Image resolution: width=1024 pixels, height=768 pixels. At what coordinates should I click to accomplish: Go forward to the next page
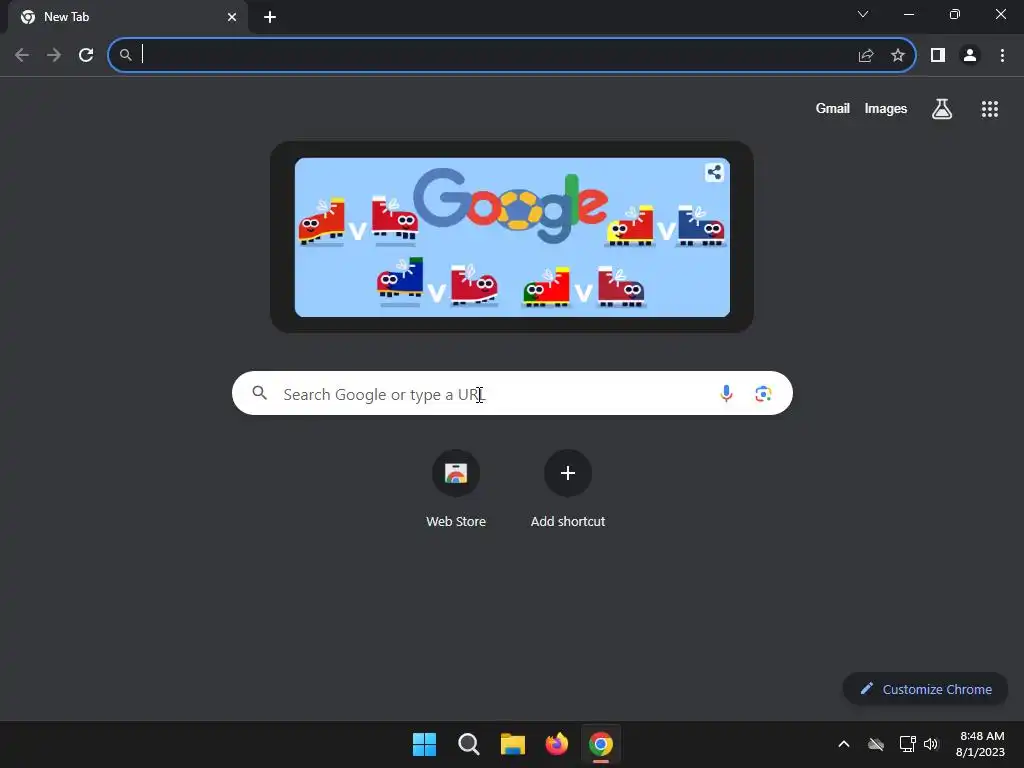click(x=54, y=55)
